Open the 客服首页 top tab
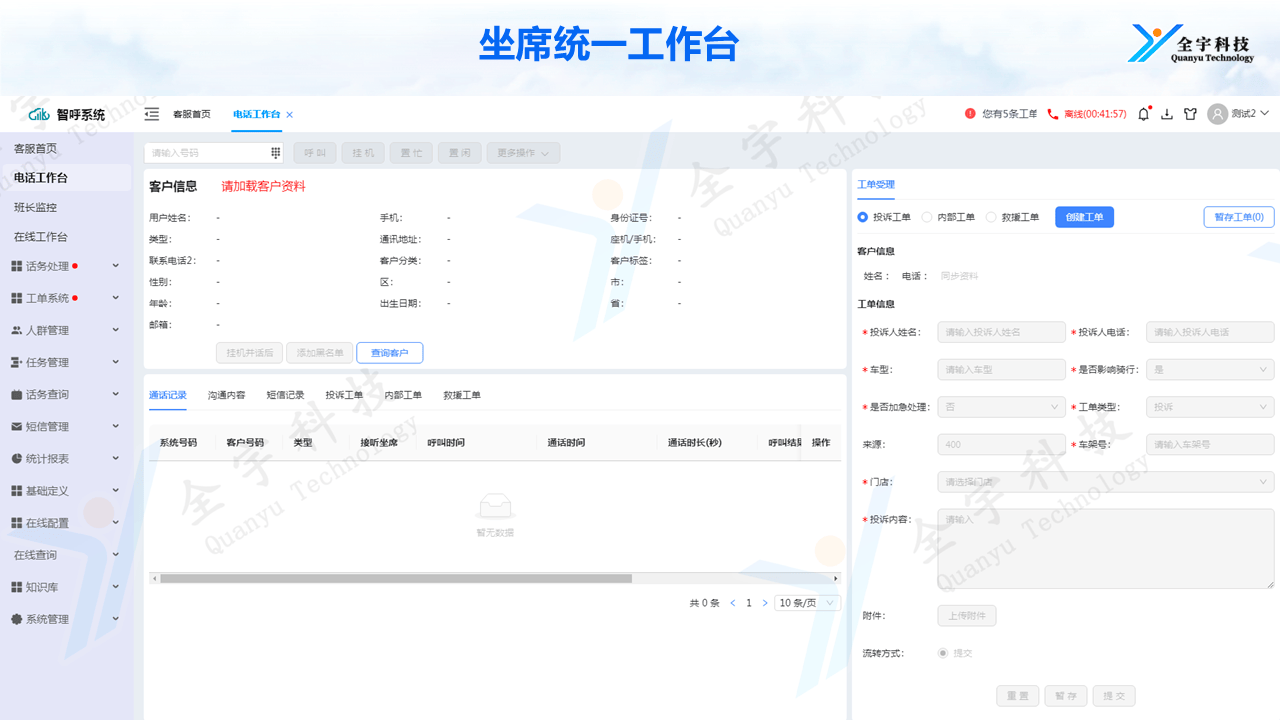The width and height of the screenshot is (1280, 720). [192, 114]
